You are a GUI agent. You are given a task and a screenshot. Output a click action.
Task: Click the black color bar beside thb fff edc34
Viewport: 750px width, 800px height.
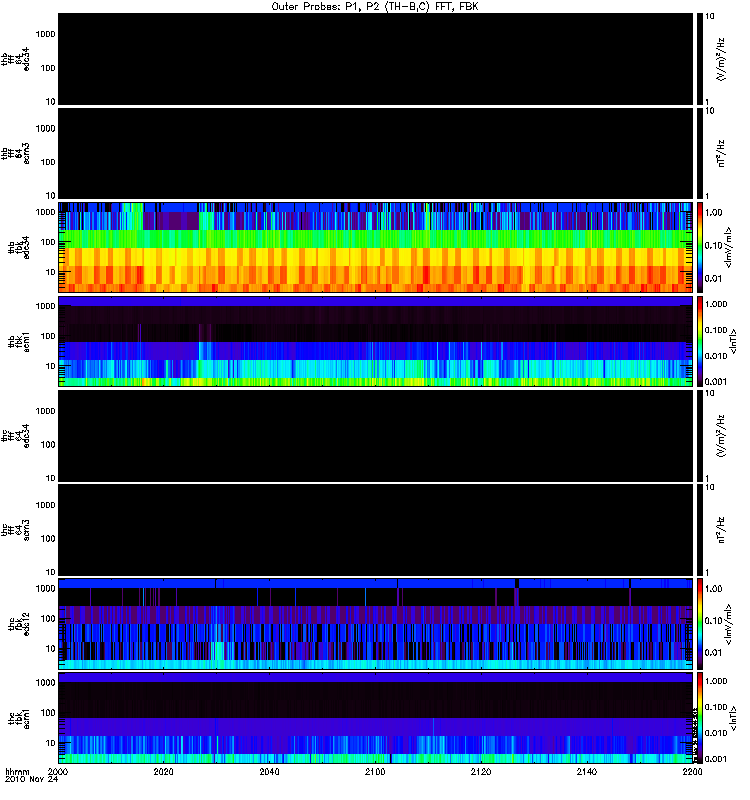point(700,59)
